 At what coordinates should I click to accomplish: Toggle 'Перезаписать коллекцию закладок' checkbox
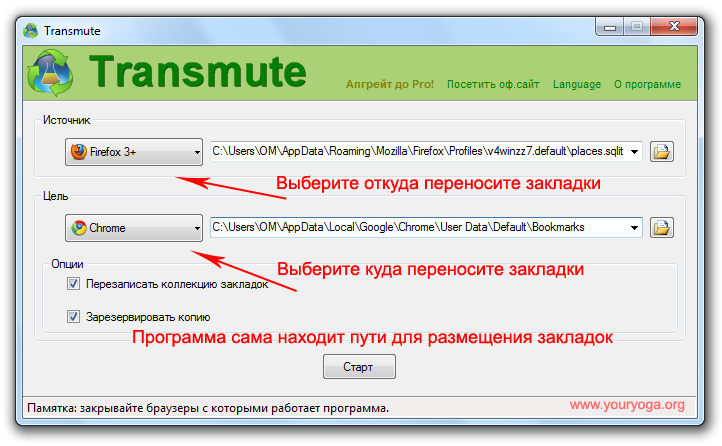(x=73, y=284)
